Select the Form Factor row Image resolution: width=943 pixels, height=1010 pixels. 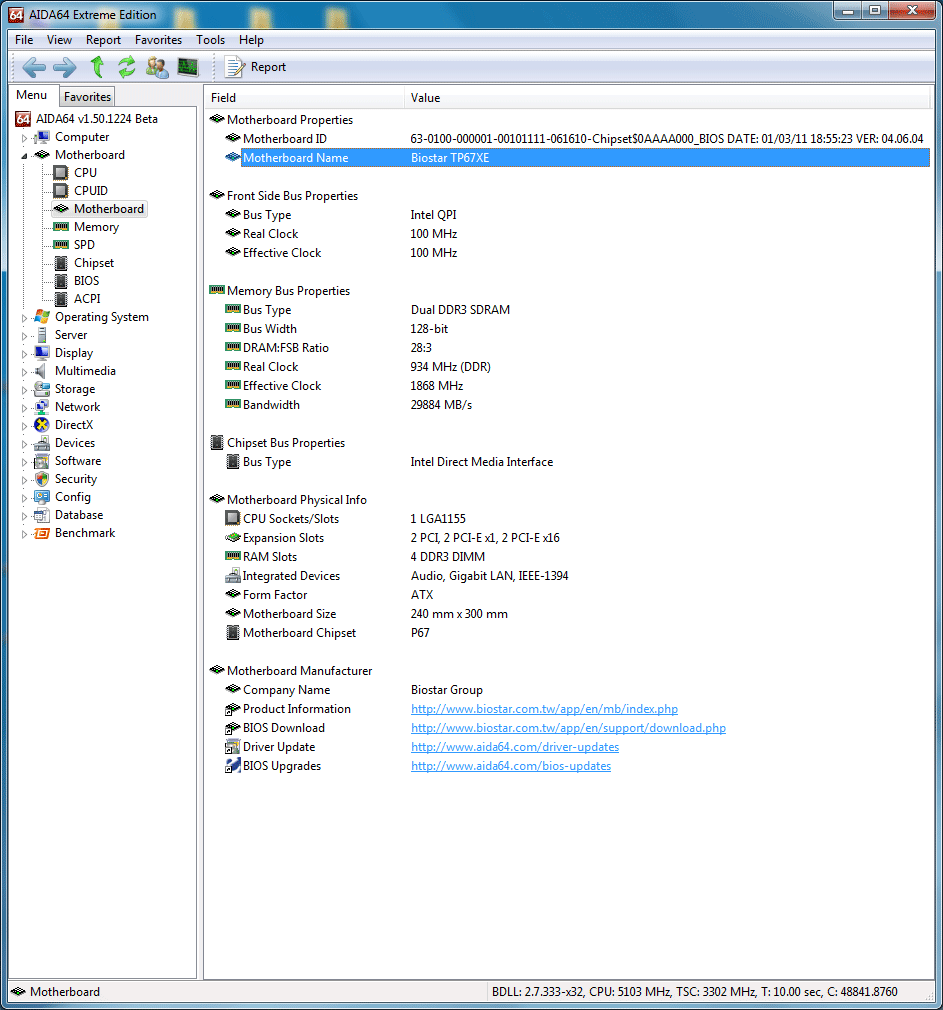pyautogui.click(x=576, y=595)
